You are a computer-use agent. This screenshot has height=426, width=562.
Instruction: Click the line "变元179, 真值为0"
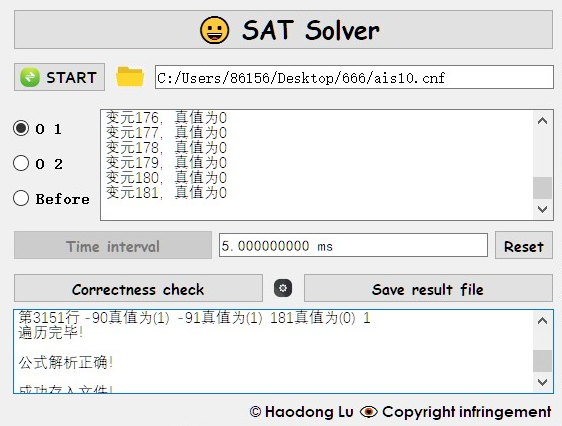(166, 163)
